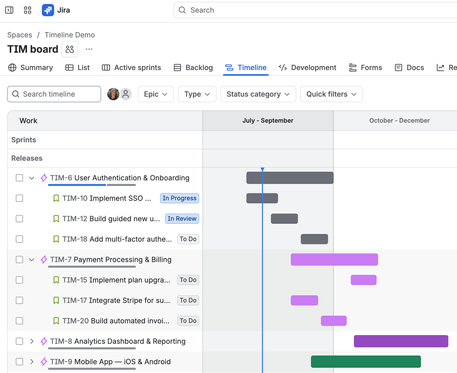
Task: Open TIM-8 Analytics Dashboard & Reporting
Action: tap(118, 341)
